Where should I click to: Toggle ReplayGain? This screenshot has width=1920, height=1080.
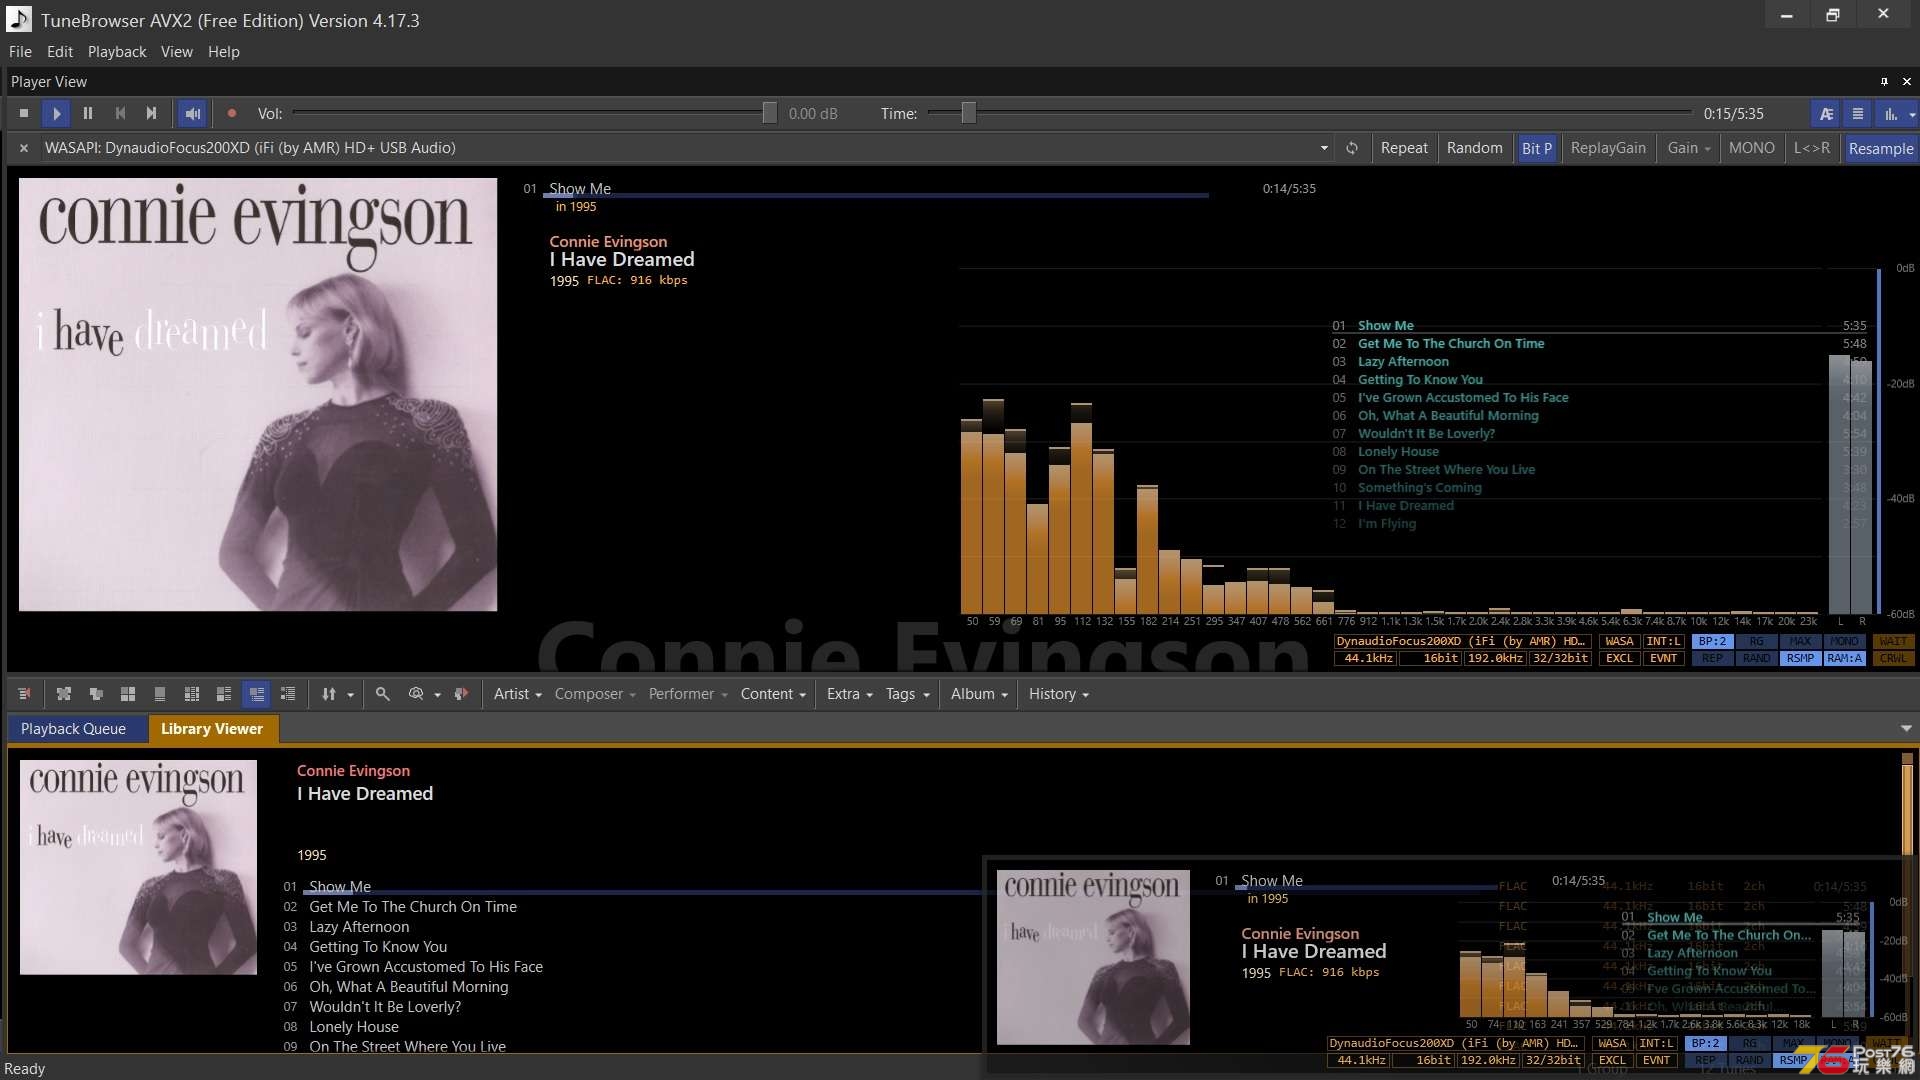point(1608,148)
